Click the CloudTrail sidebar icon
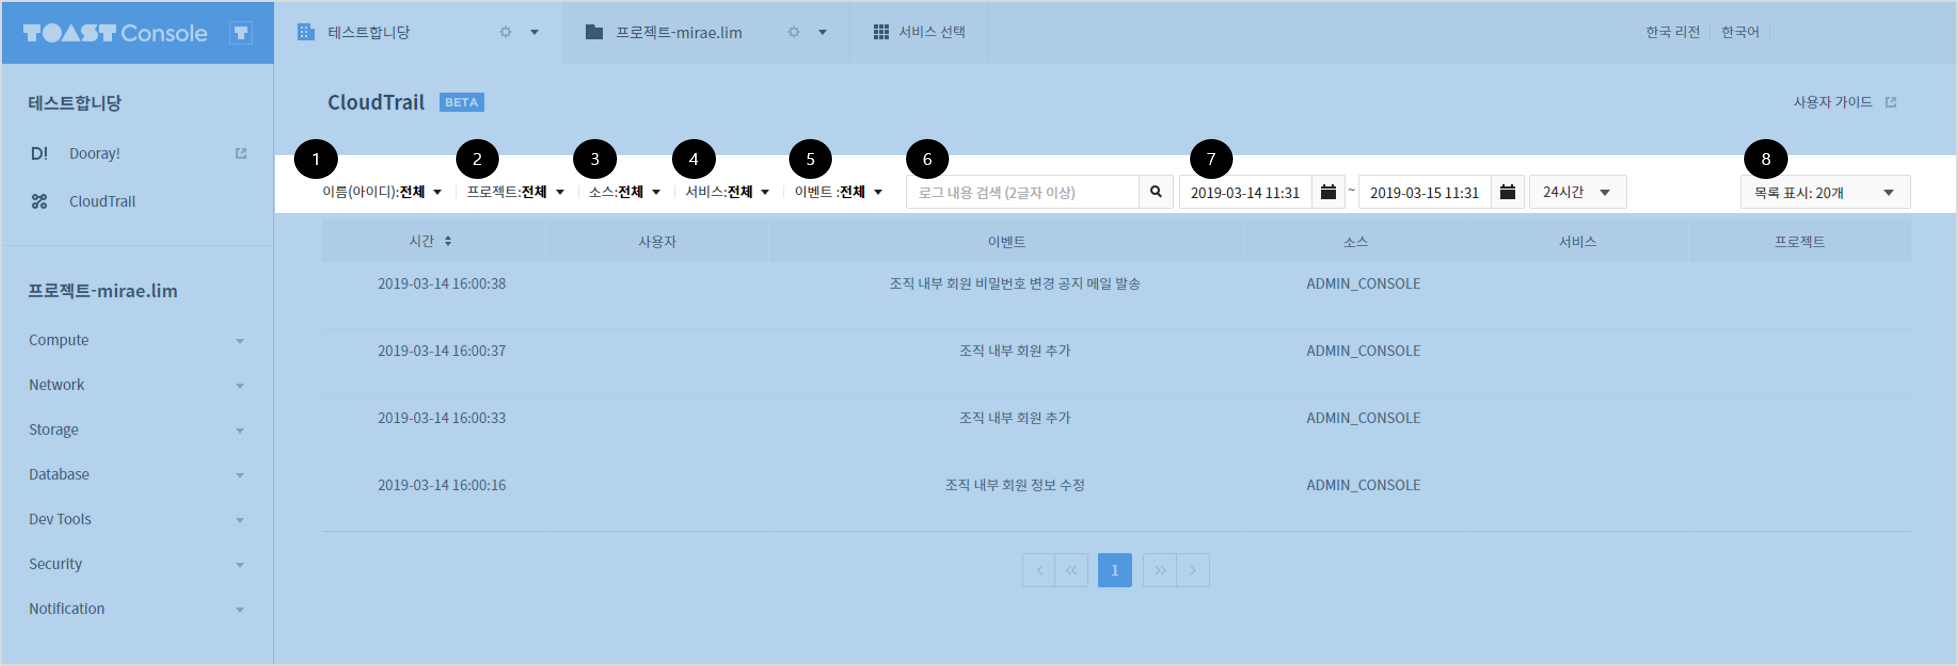Screen dimensions: 1958x666 coord(39,201)
